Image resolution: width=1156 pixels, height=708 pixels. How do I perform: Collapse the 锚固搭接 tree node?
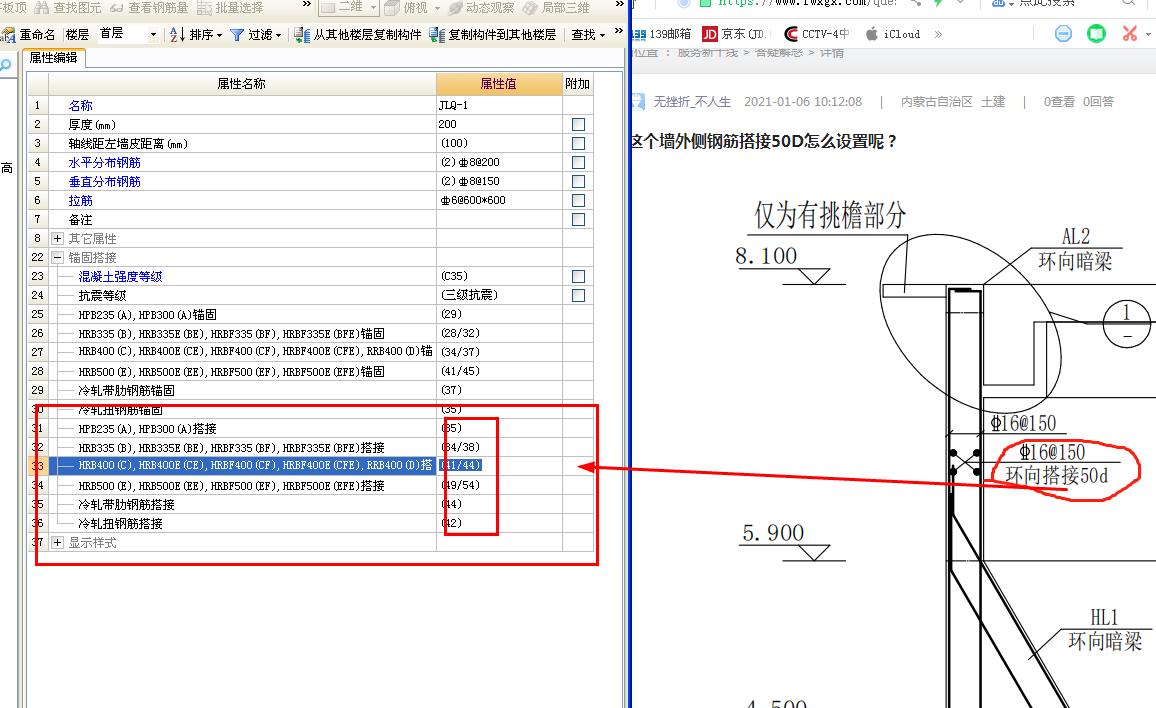(58, 257)
